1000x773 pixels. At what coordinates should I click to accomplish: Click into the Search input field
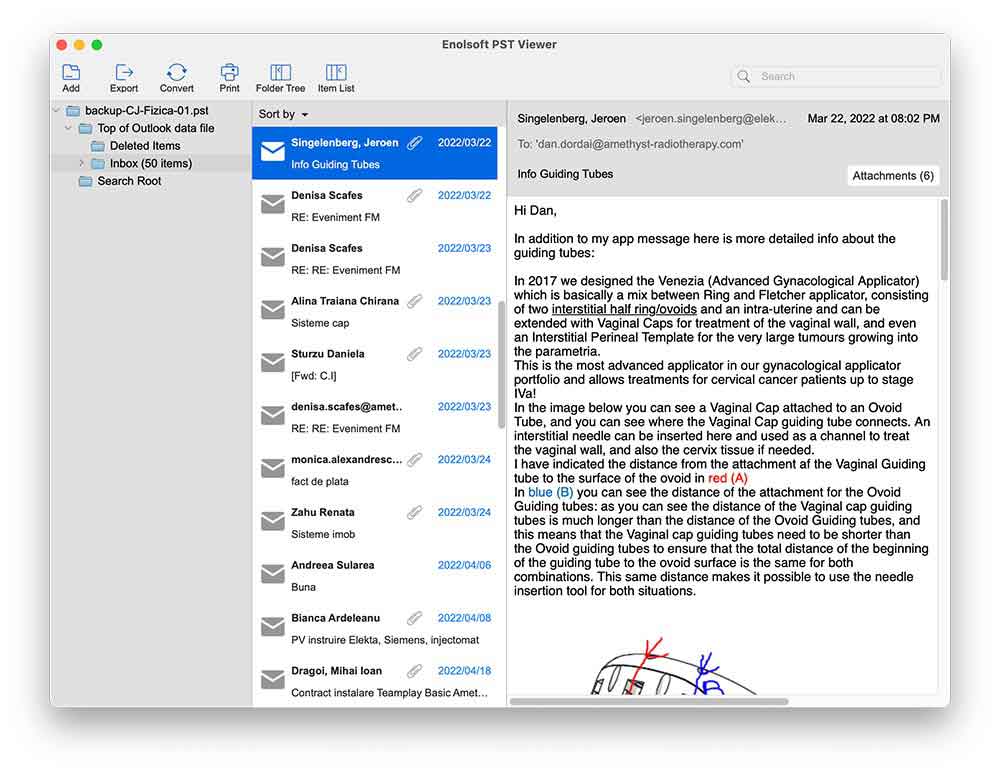[x=845, y=76]
